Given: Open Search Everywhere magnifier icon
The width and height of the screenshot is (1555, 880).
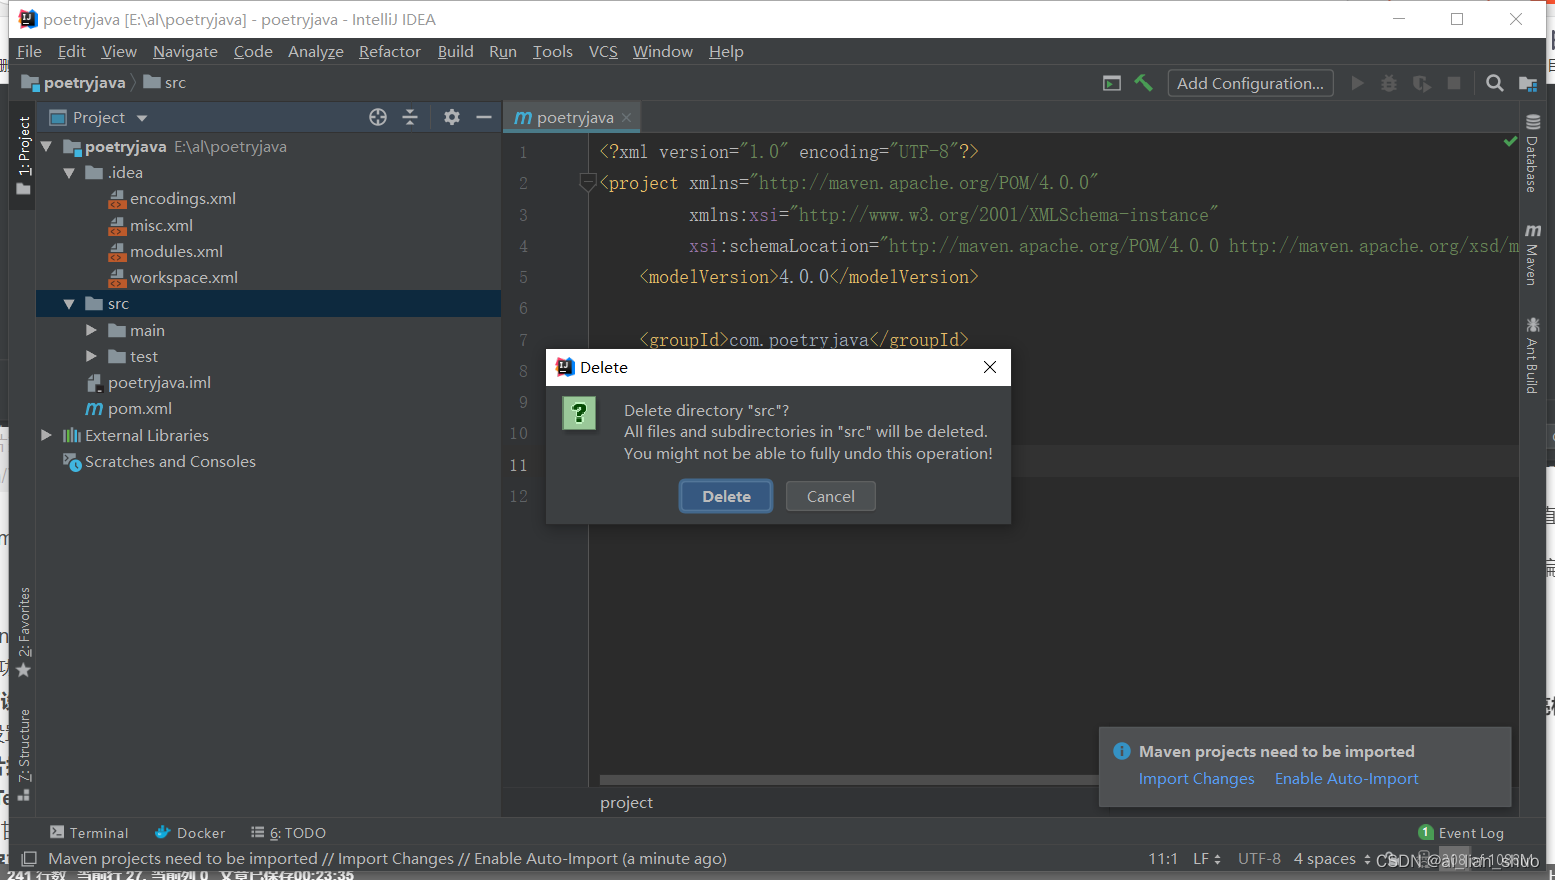Looking at the screenshot, I should 1494,83.
